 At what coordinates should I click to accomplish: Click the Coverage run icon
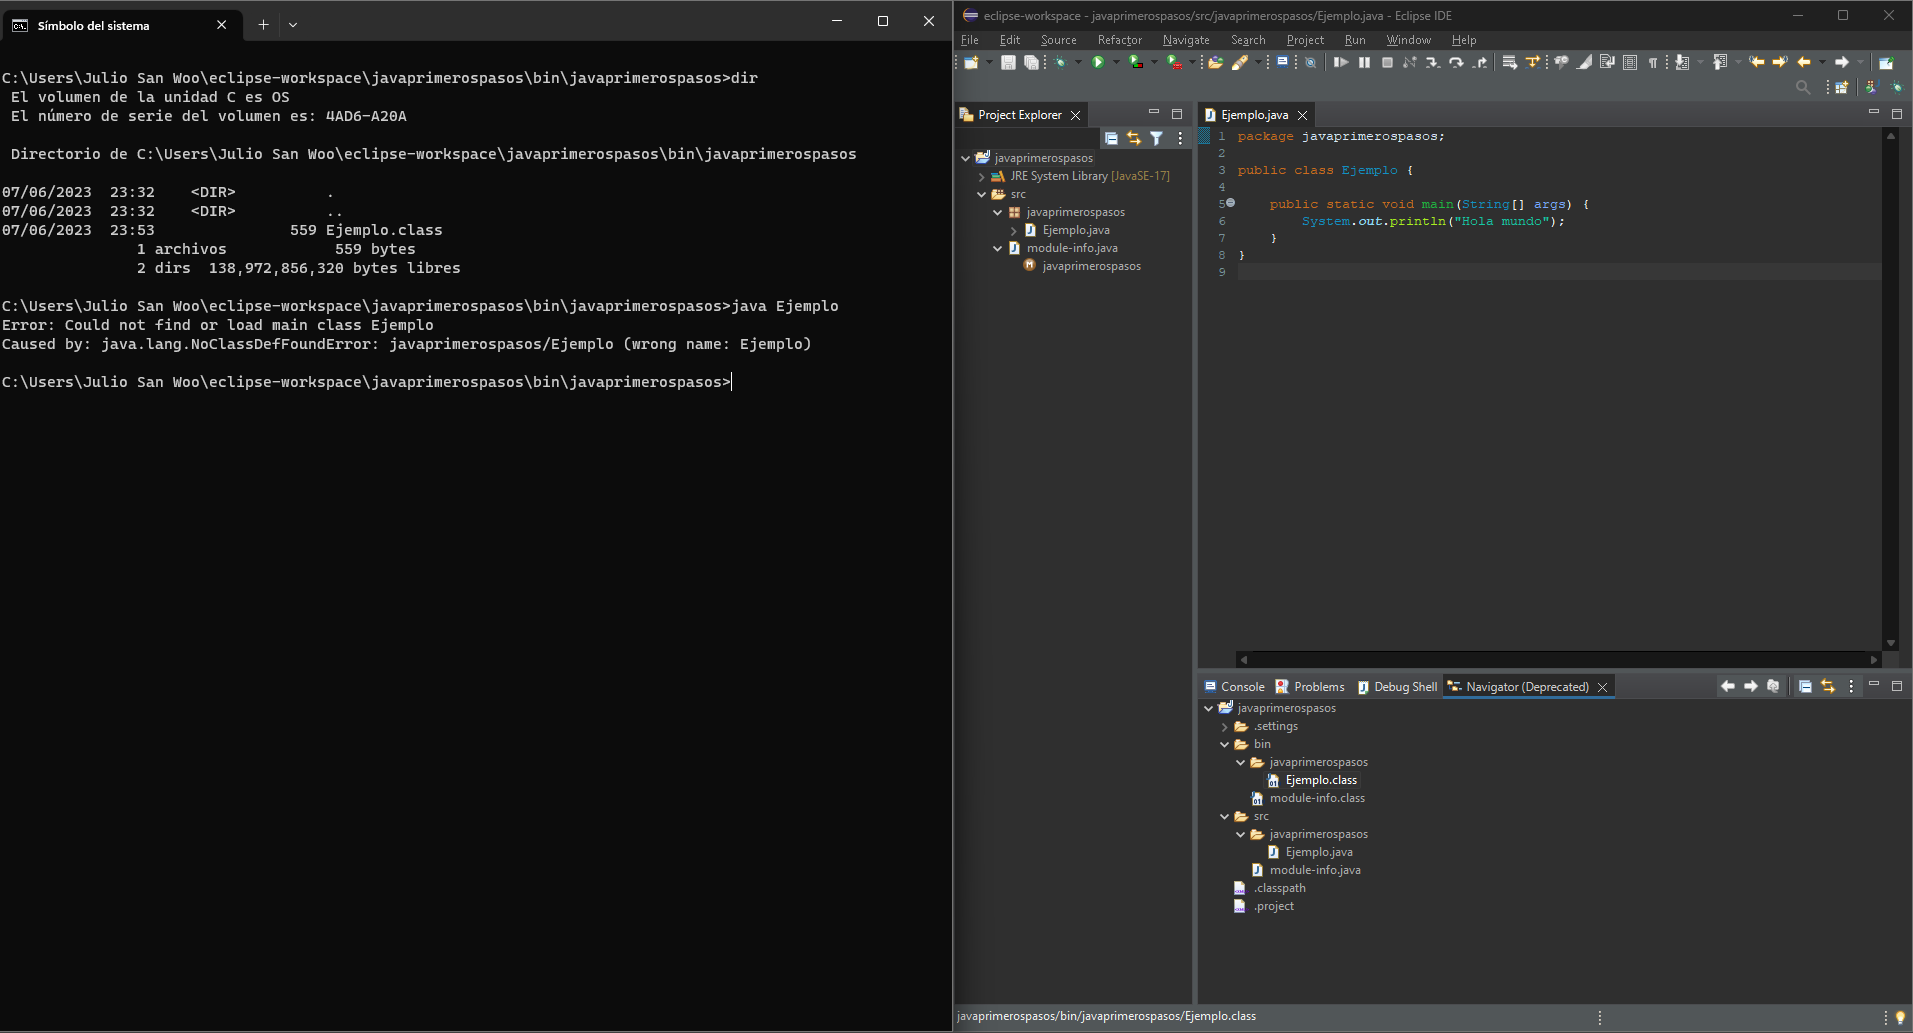1136,62
